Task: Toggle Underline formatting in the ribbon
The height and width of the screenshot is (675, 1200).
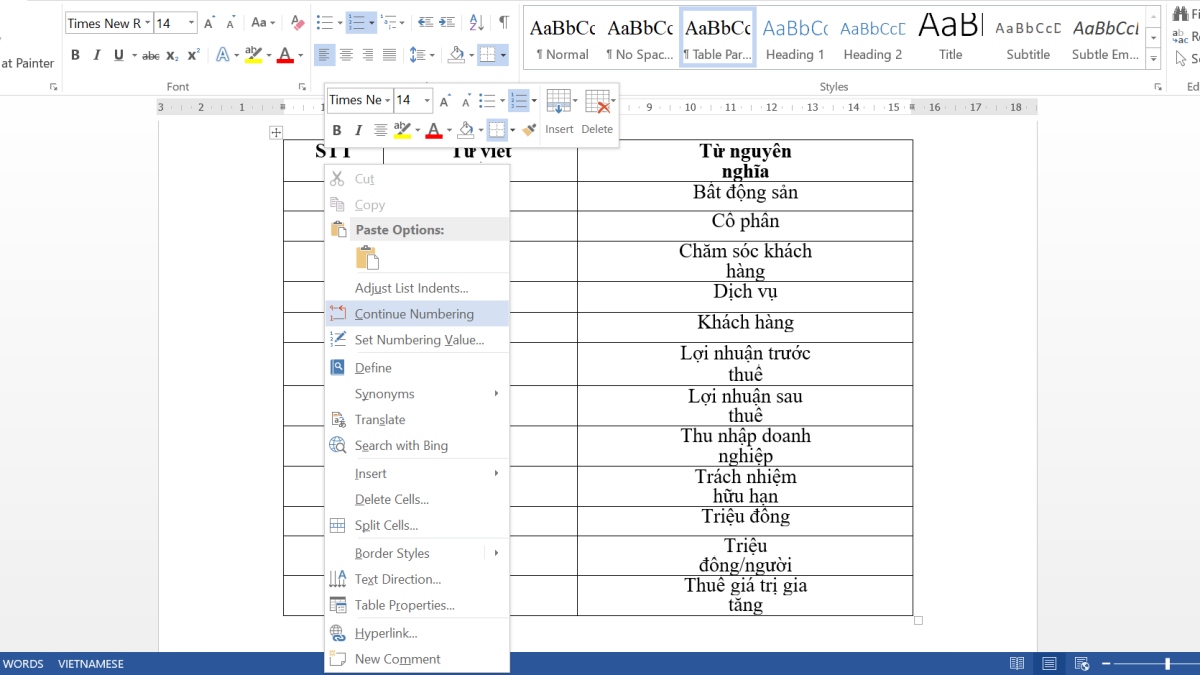Action: coord(119,55)
